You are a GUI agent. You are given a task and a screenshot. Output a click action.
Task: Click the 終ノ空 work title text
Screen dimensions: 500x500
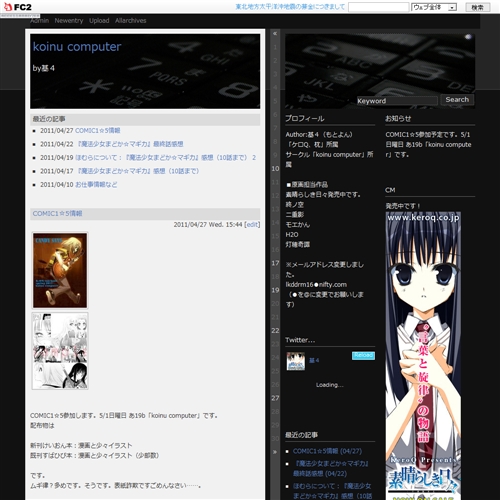295,205
